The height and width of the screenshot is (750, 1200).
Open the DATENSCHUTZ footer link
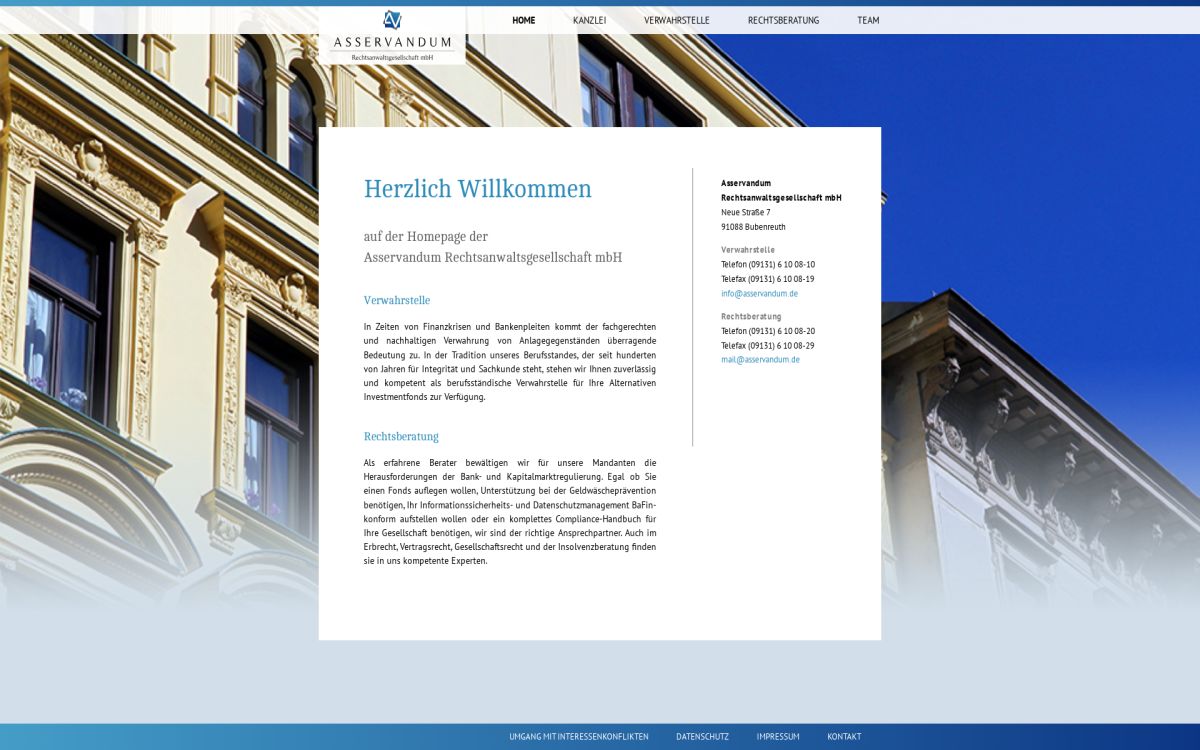701,736
